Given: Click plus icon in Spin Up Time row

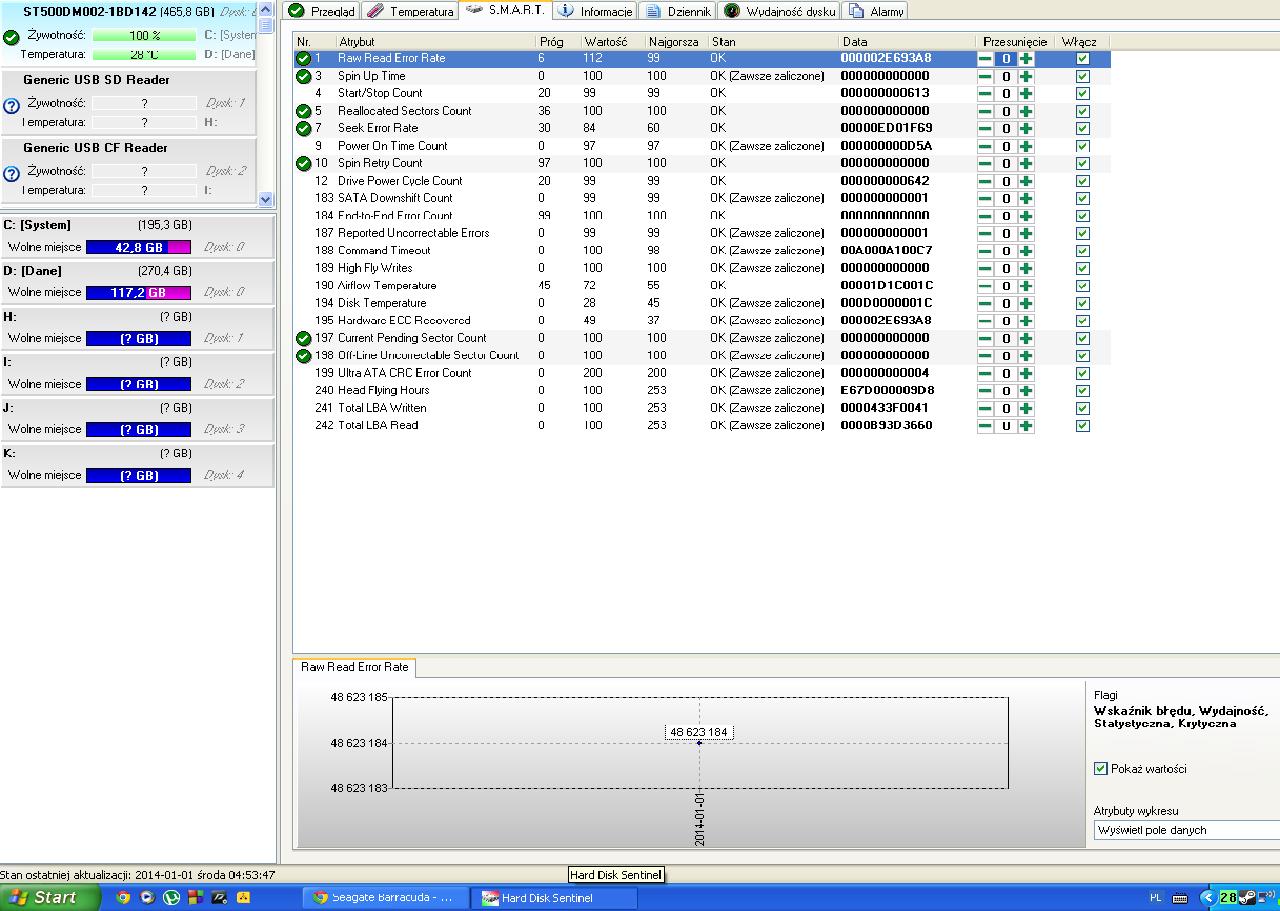Looking at the screenshot, I should [x=1026, y=76].
